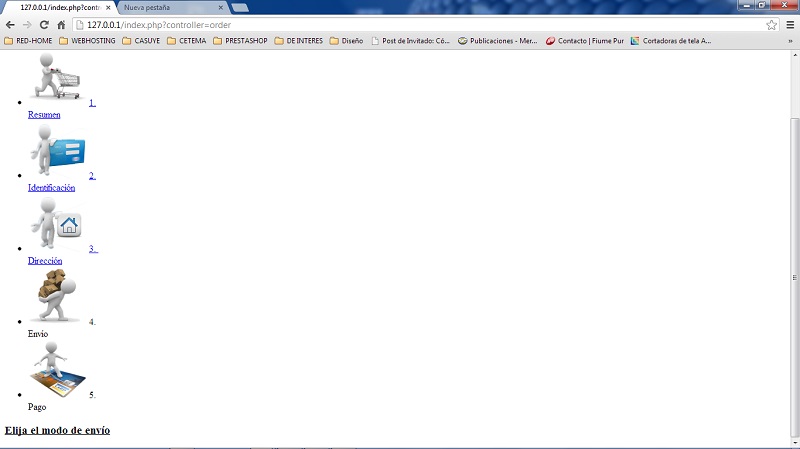Follow the Dirección step link
800x449 pixels.
point(45,261)
